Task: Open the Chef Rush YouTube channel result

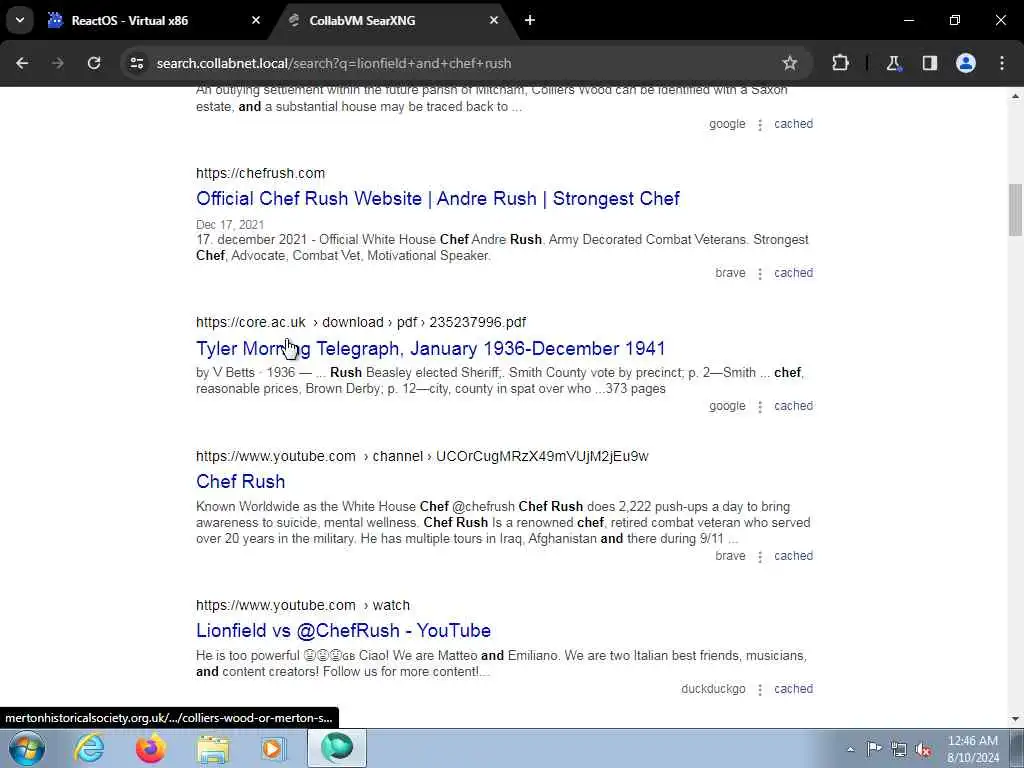Action: click(x=240, y=481)
